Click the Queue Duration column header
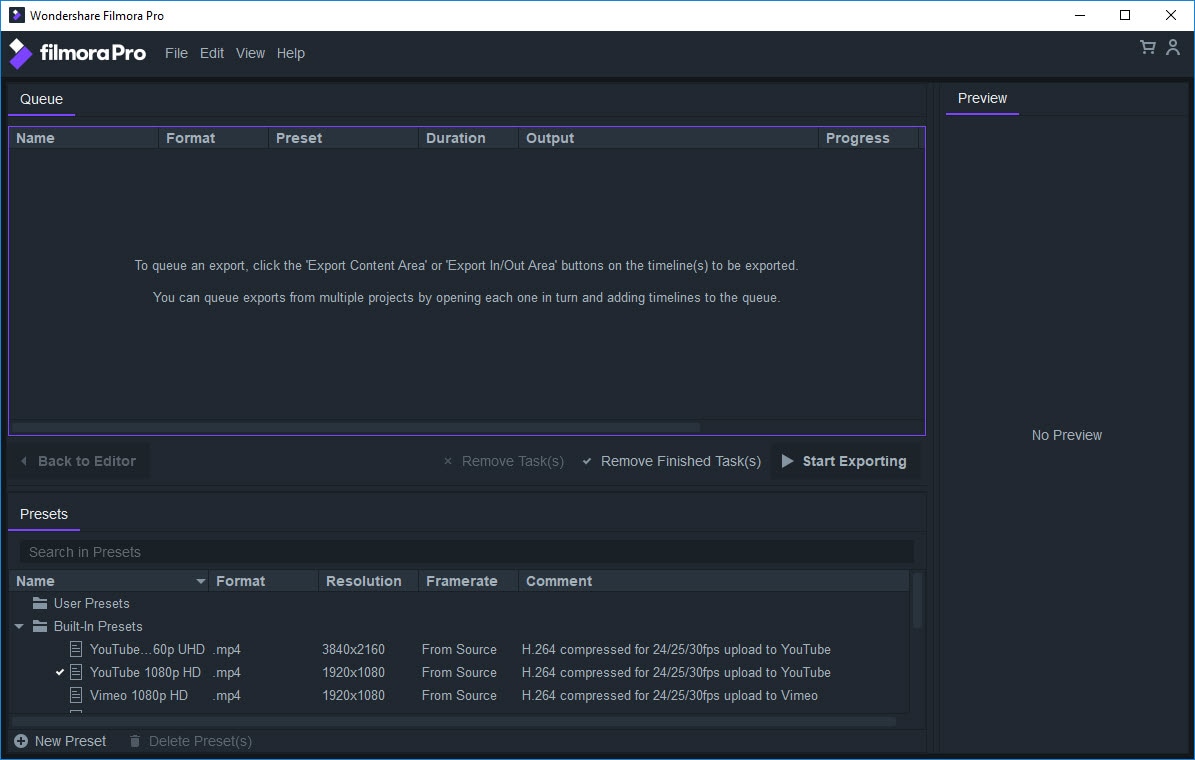 pyautogui.click(x=468, y=138)
